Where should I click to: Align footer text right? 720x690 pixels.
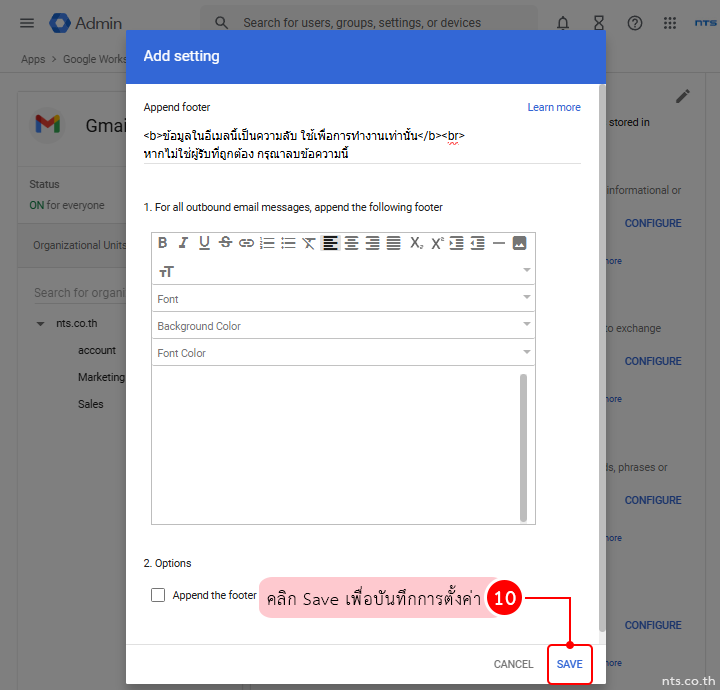tap(372, 243)
